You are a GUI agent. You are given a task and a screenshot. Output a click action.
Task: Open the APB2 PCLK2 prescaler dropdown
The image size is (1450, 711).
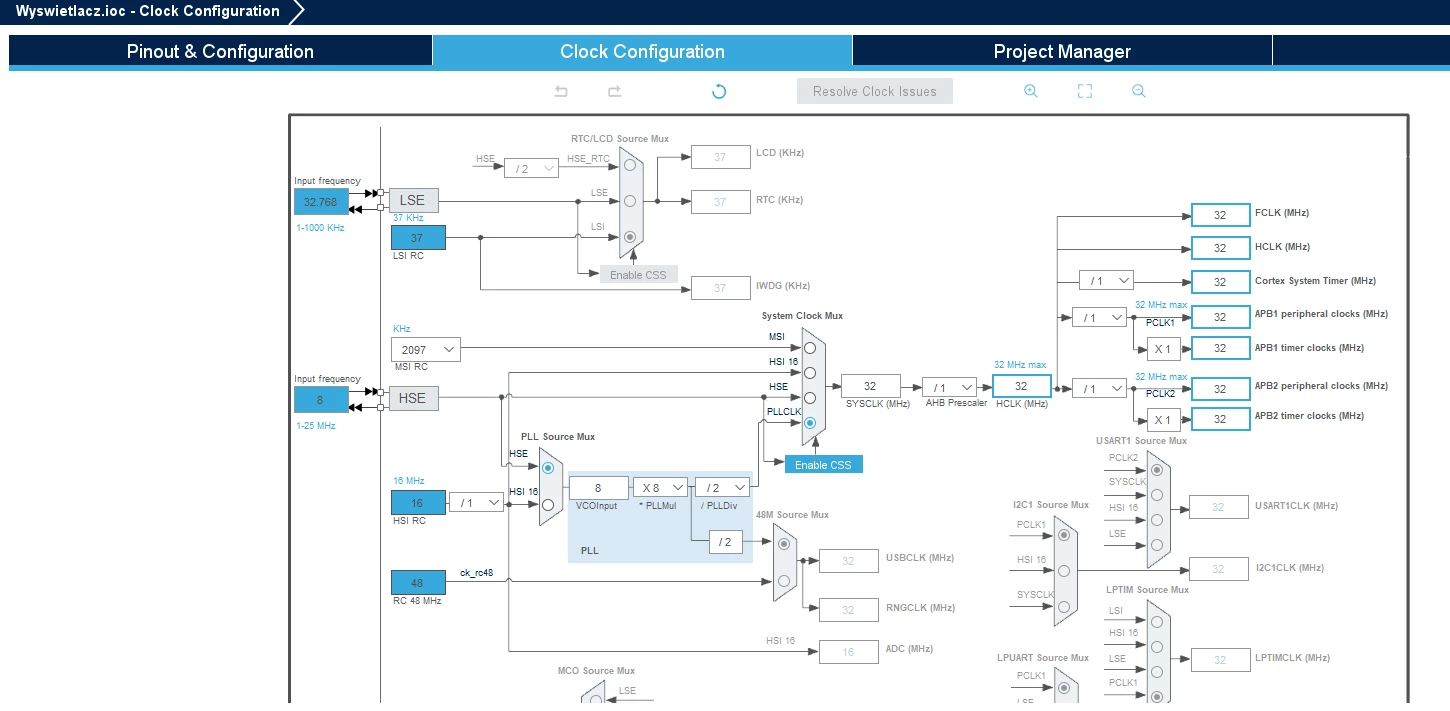coord(1099,388)
